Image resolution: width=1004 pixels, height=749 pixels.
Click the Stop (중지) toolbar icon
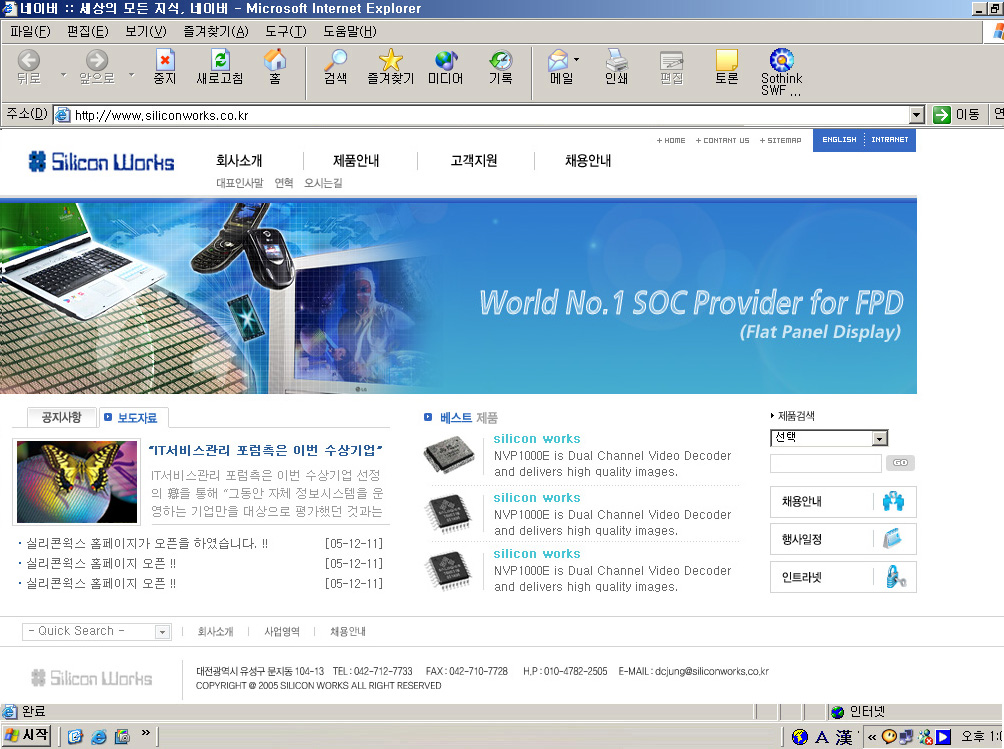point(164,66)
